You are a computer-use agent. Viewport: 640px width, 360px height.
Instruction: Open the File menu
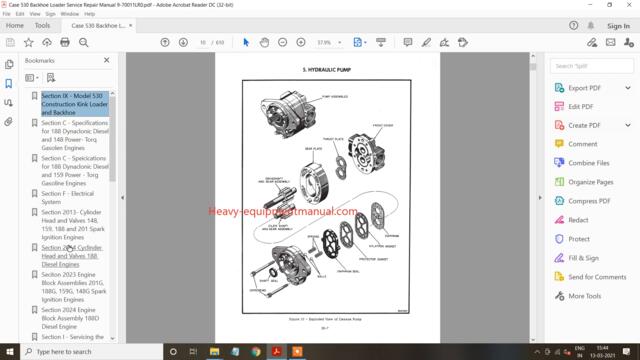click(7, 14)
